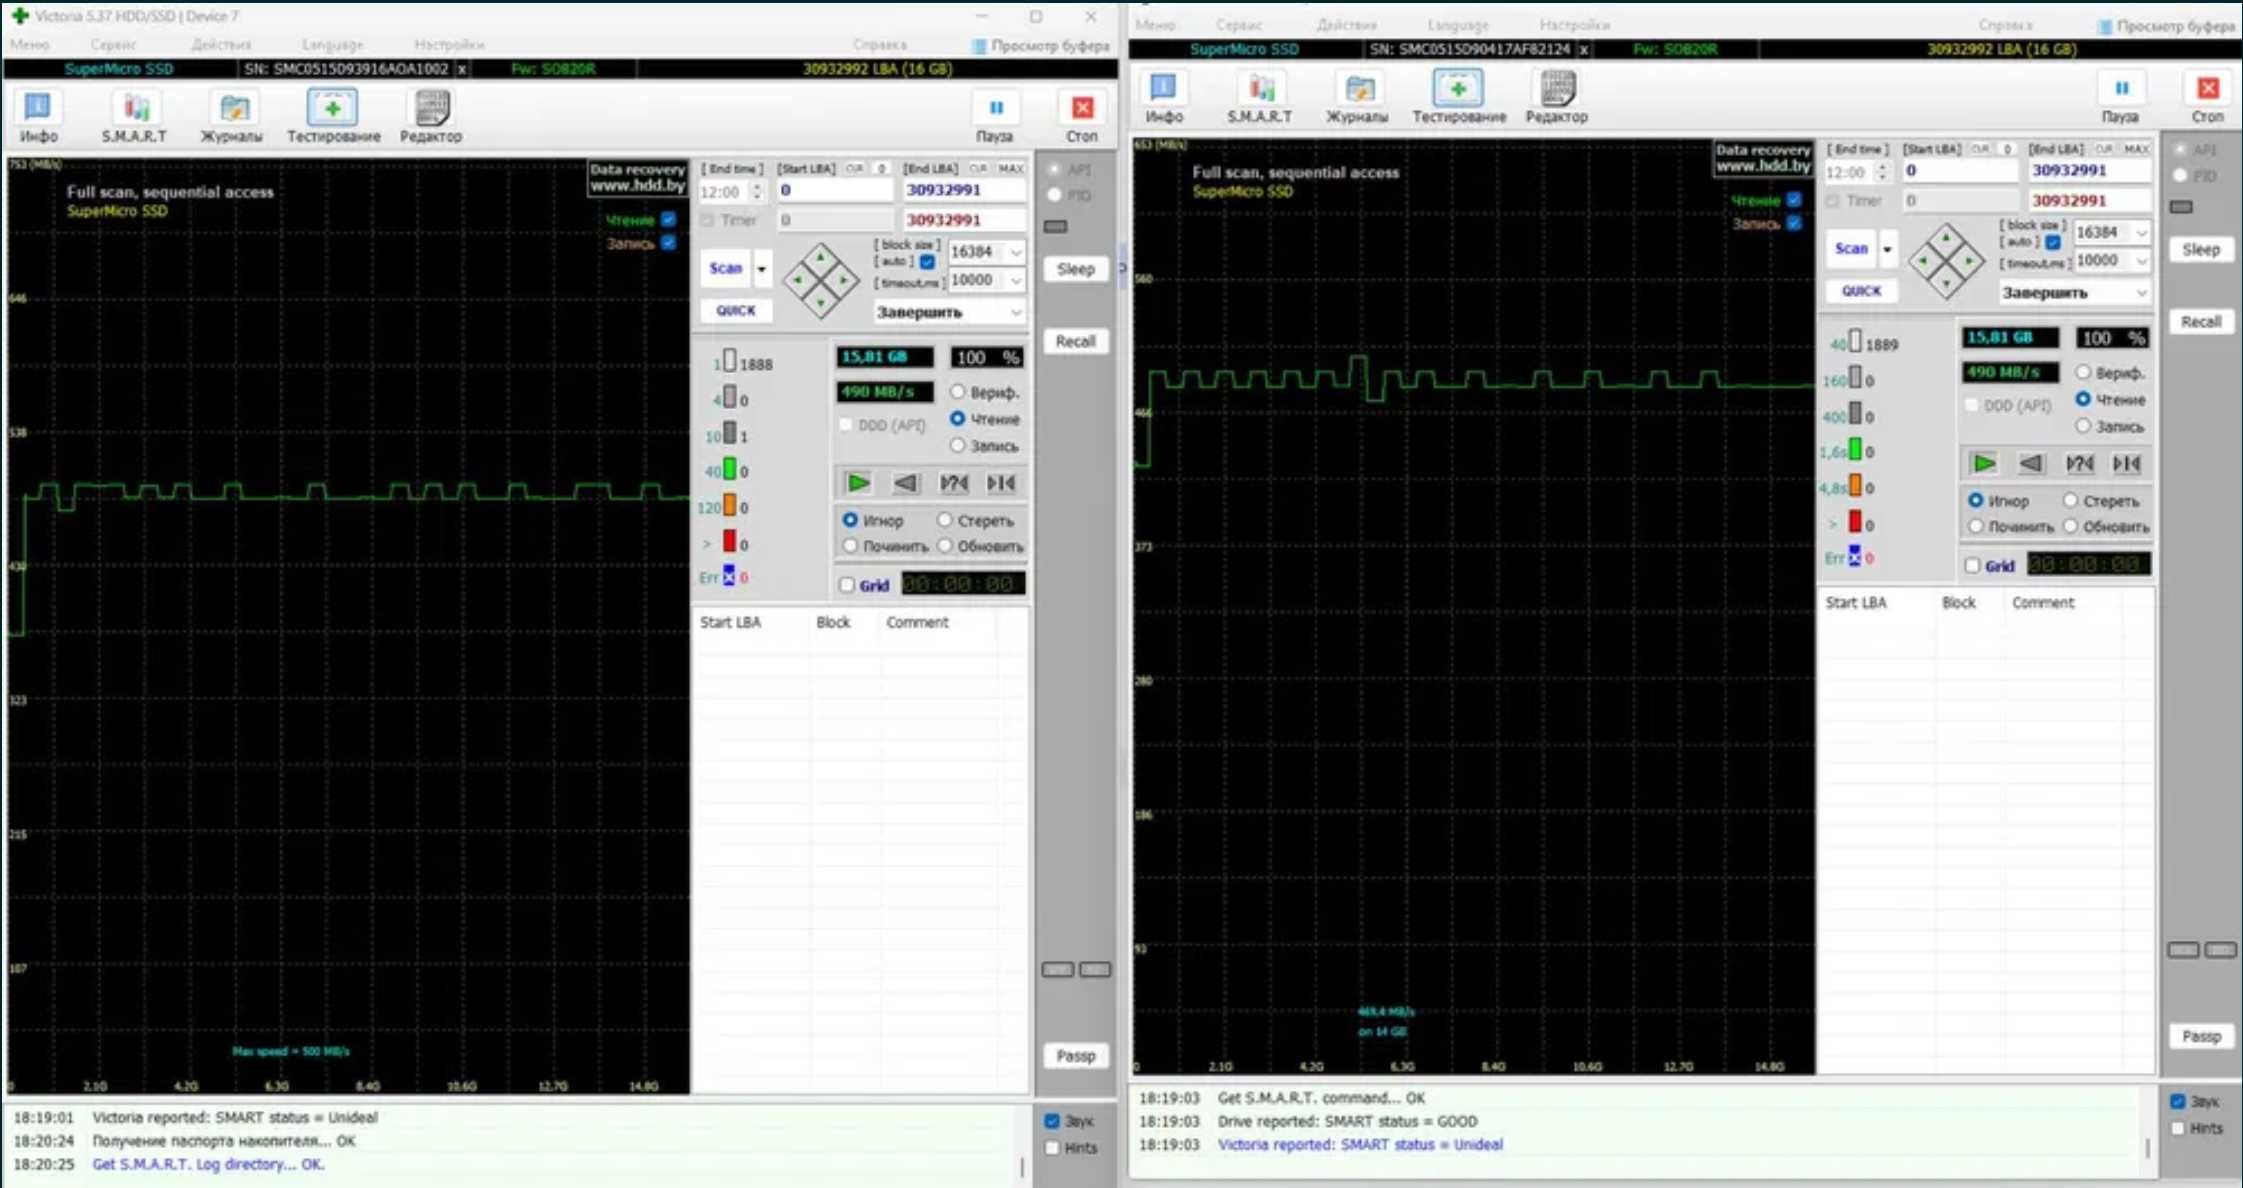This screenshot has width=2243, height=1188.
Task: Click QUICK button in right window
Action: point(1861,291)
